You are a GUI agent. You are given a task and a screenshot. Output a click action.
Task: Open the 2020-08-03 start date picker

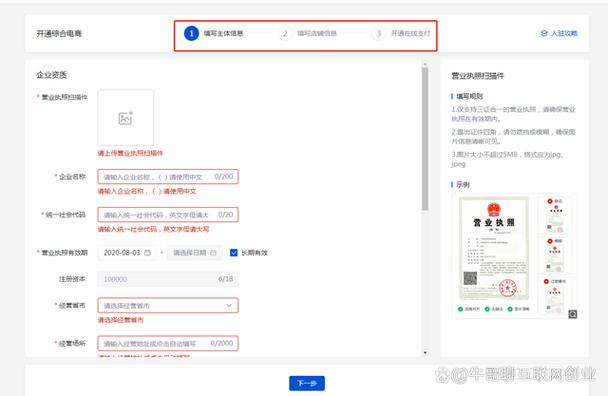pos(127,253)
